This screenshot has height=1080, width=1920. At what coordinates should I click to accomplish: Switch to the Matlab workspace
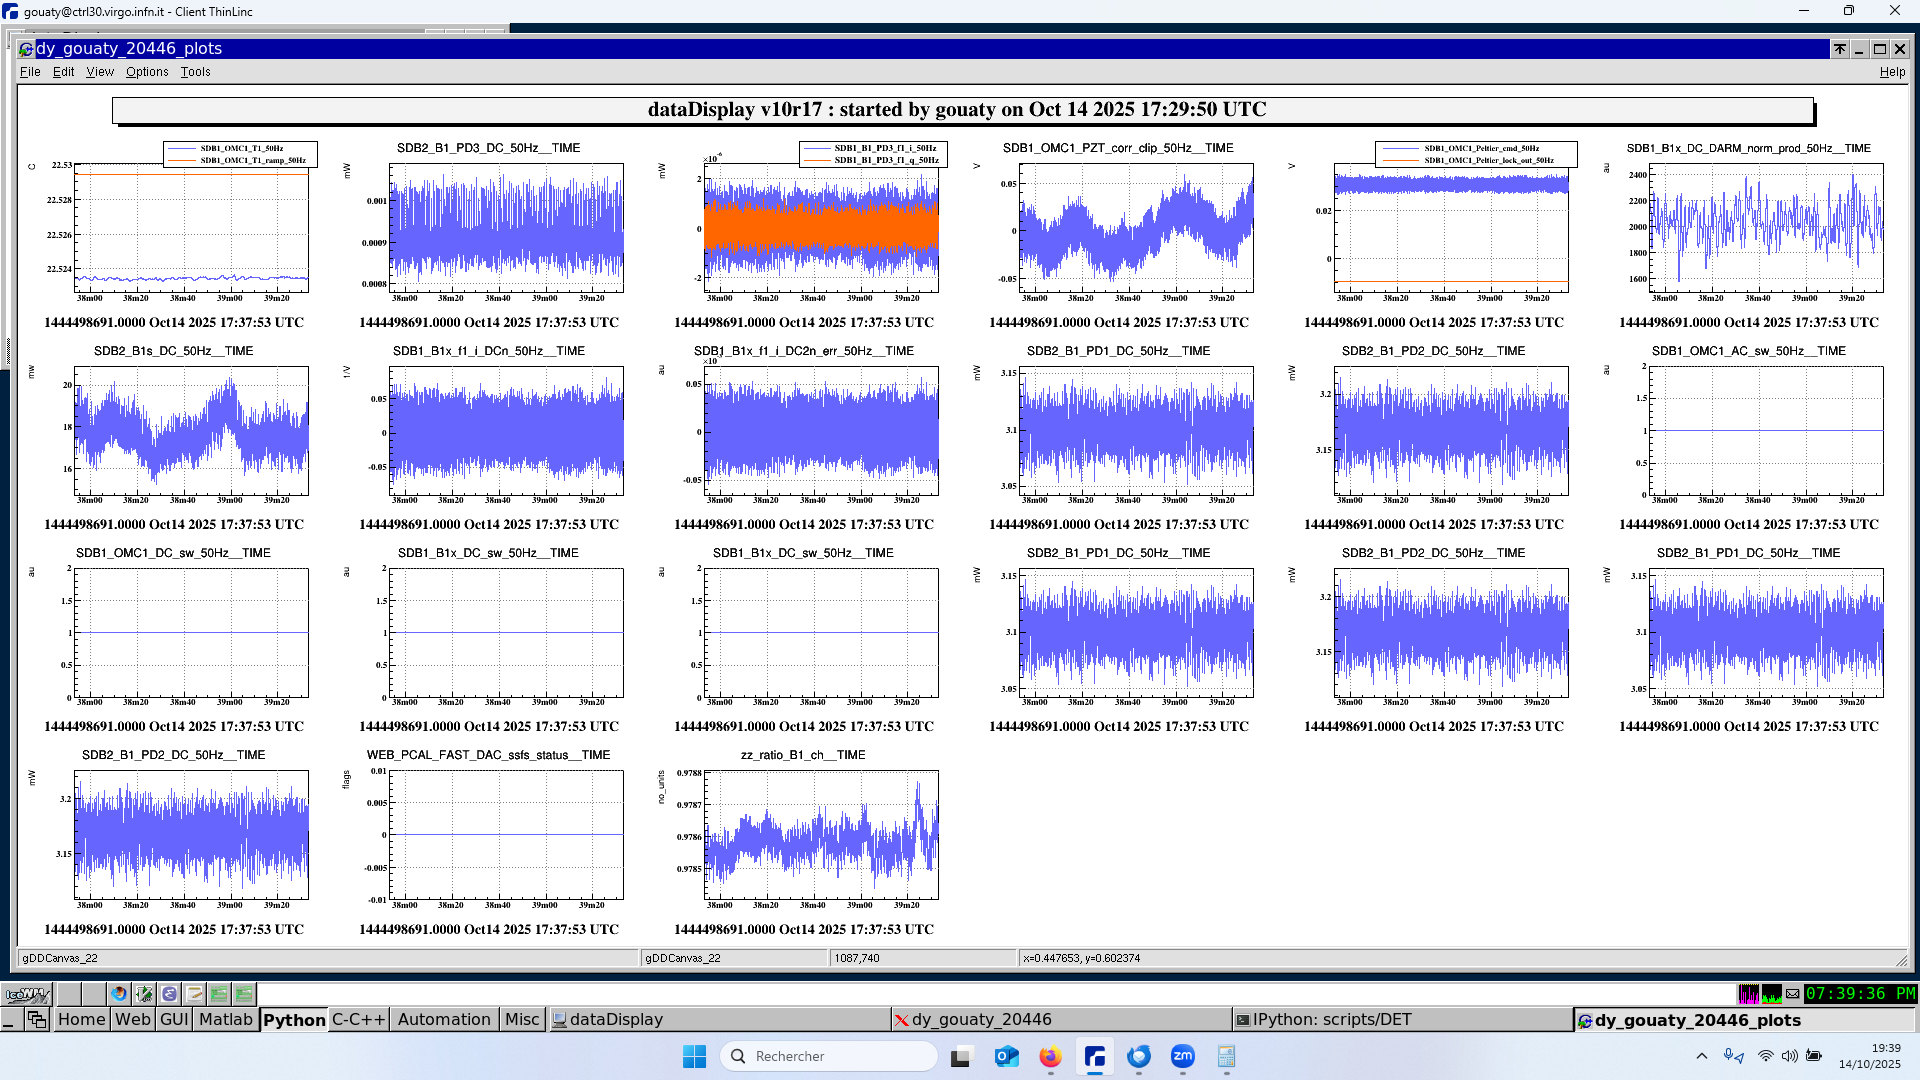(x=225, y=1019)
